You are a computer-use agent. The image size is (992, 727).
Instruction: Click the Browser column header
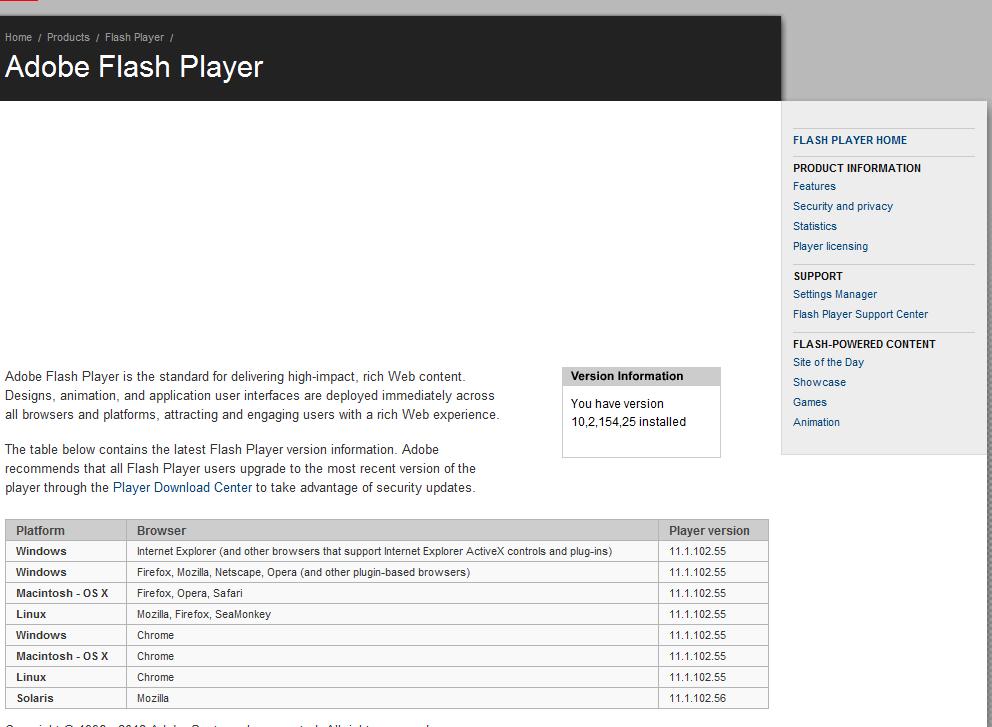coord(392,530)
